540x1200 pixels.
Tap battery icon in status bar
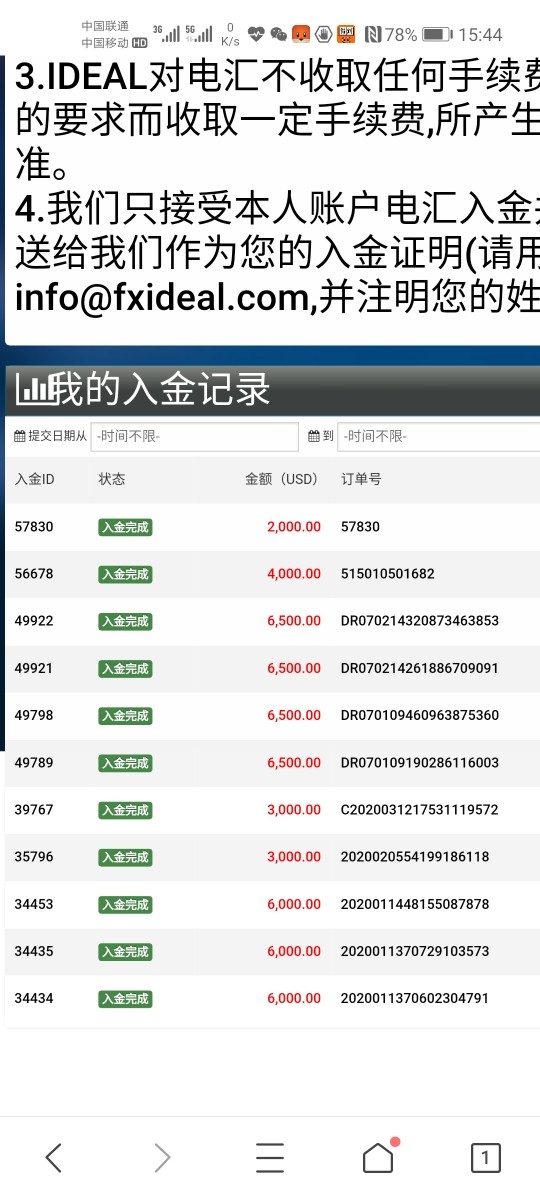[436, 34]
